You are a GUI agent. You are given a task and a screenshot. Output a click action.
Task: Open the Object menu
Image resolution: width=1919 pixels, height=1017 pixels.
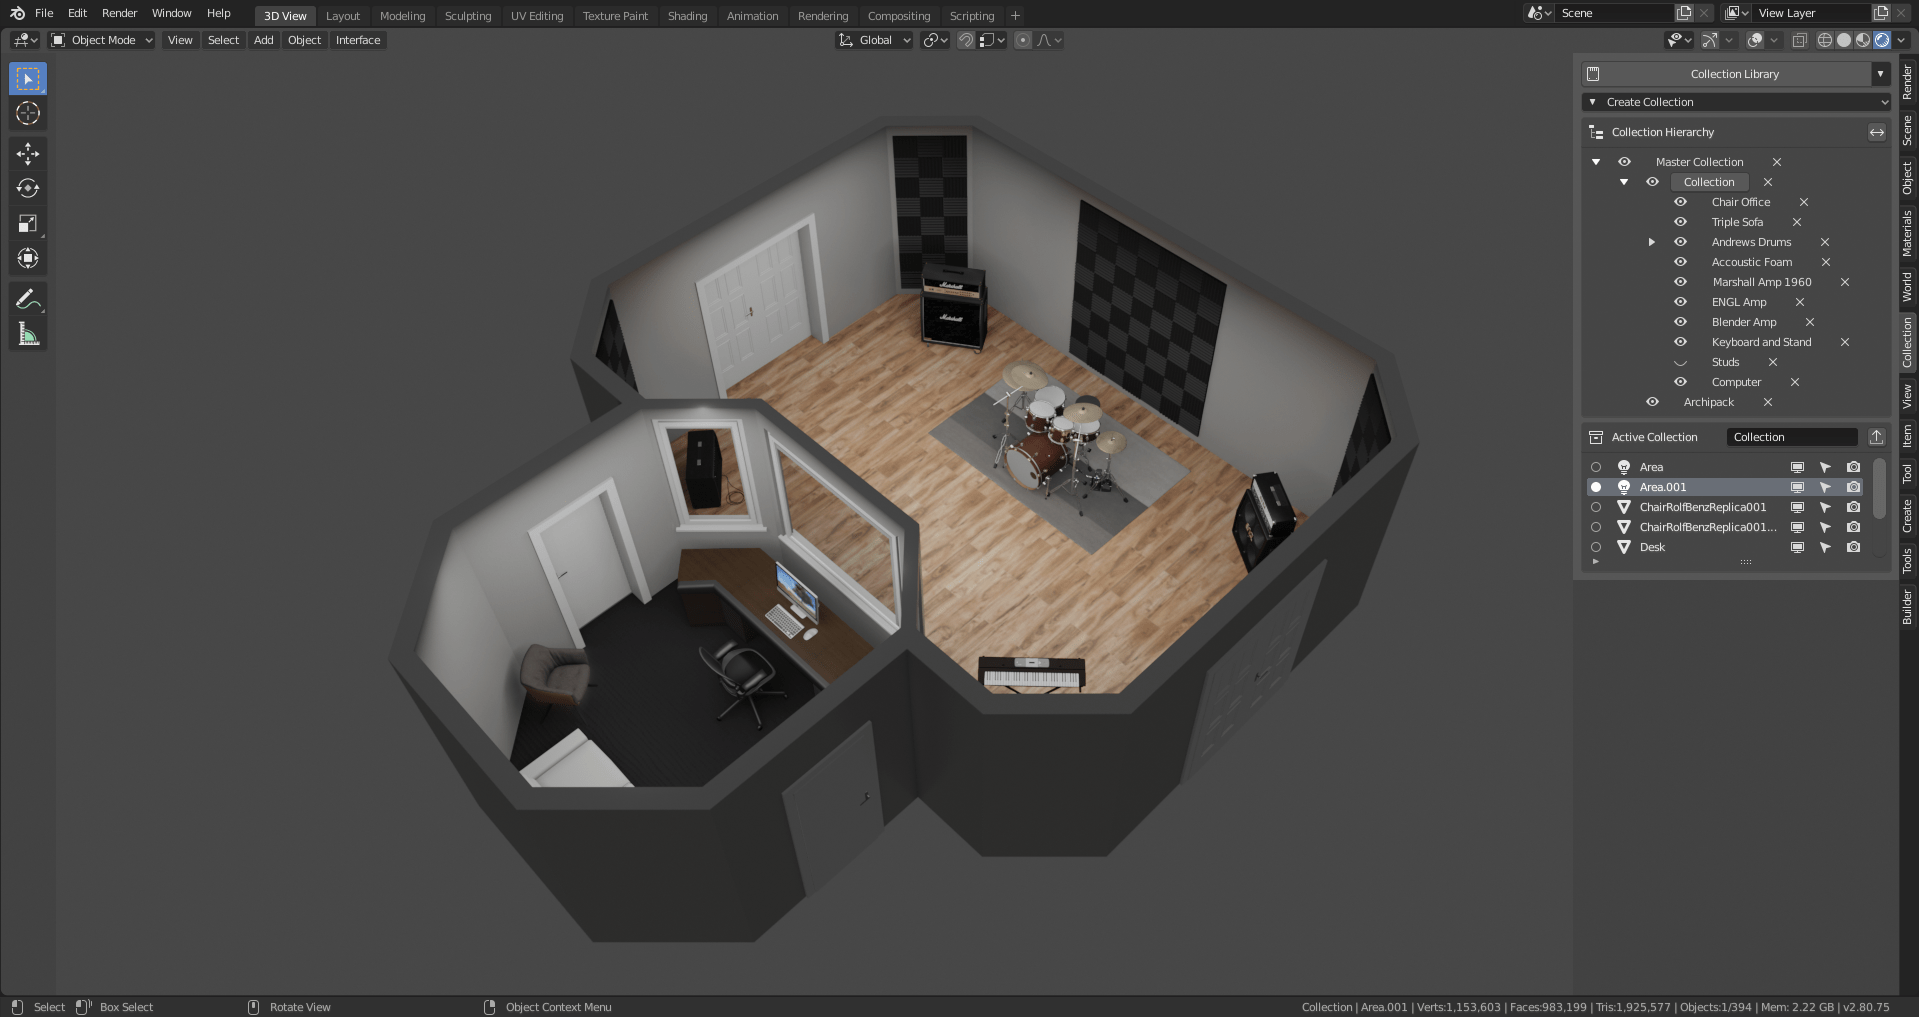pos(304,40)
